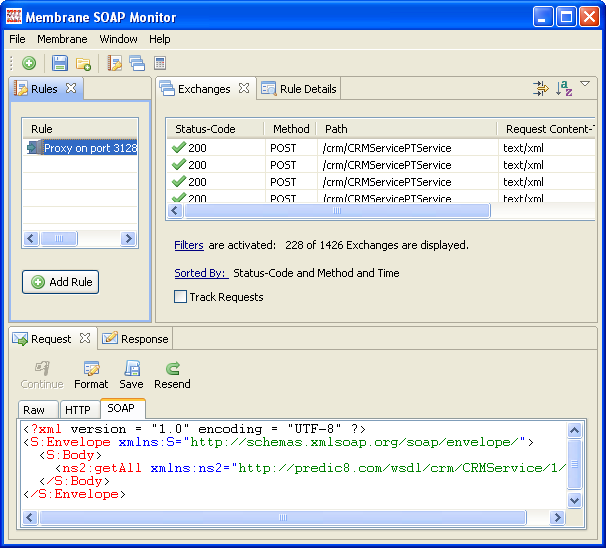
Task: Click the table view toolbar icon
Action: coord(160,63)
